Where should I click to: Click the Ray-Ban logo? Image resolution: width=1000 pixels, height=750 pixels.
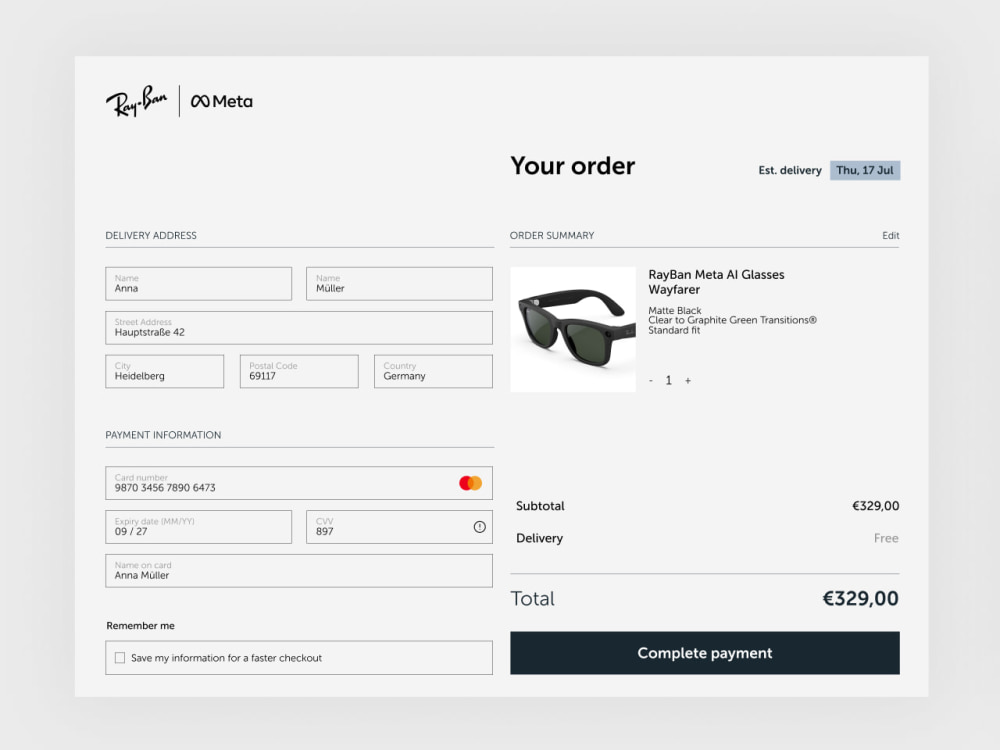coord(136,101)
